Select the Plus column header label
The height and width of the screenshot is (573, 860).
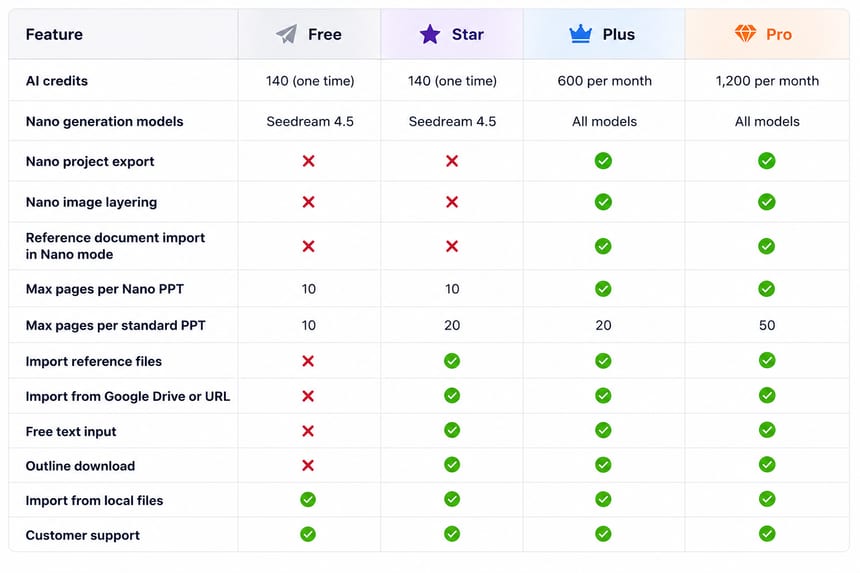619,35
